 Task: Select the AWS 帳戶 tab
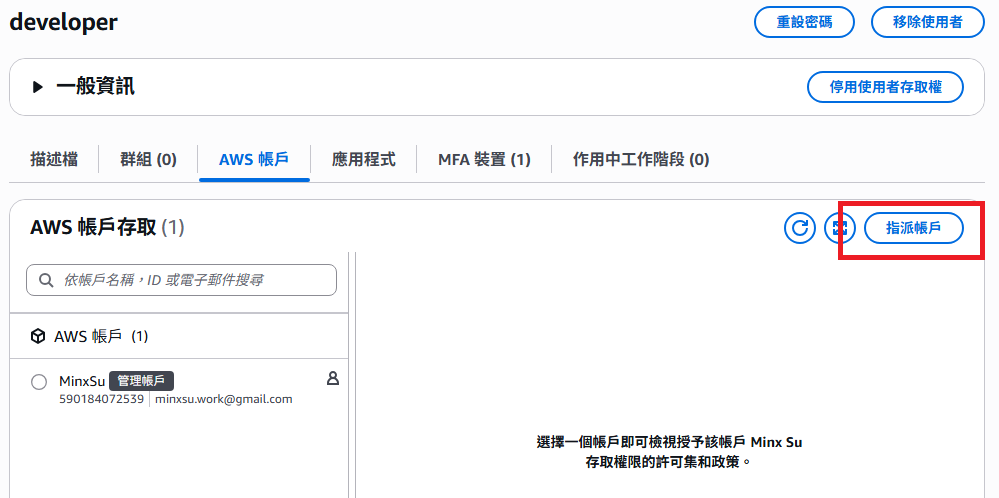254,159
